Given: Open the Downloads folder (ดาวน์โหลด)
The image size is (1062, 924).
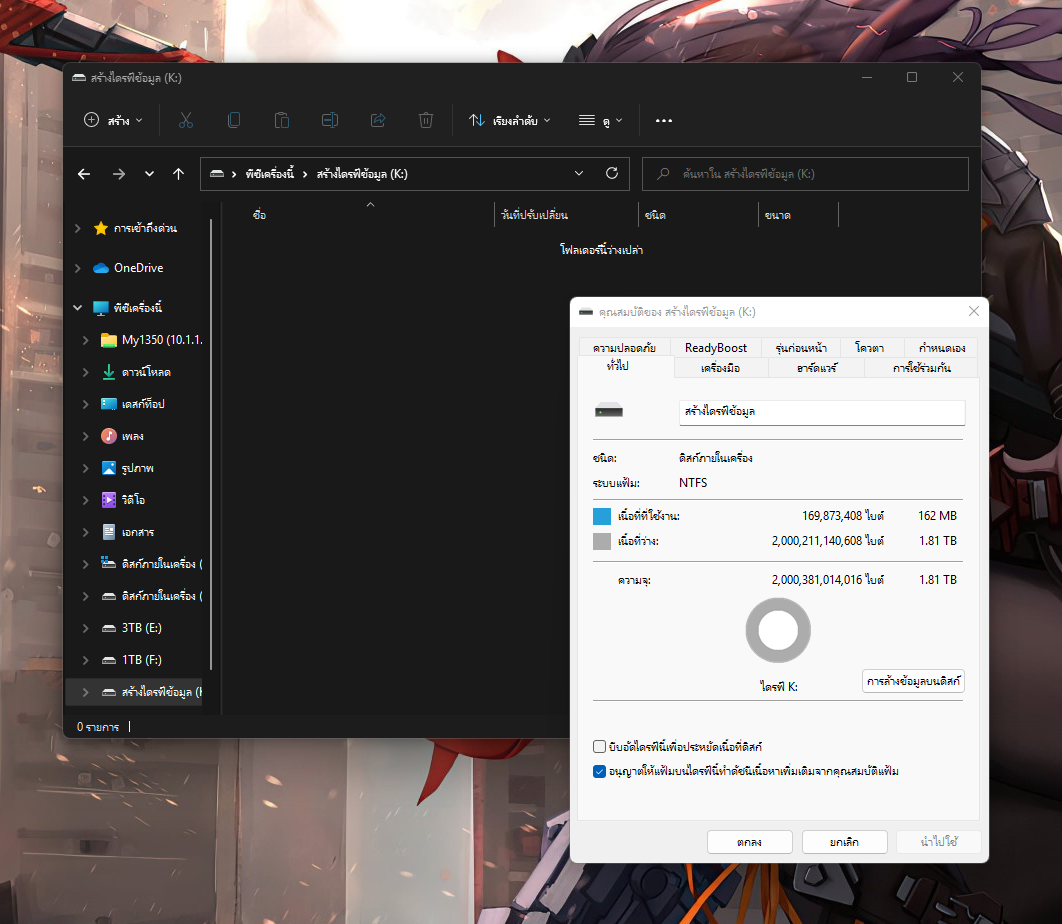Looking at the screenshot, I should point(136,372).
